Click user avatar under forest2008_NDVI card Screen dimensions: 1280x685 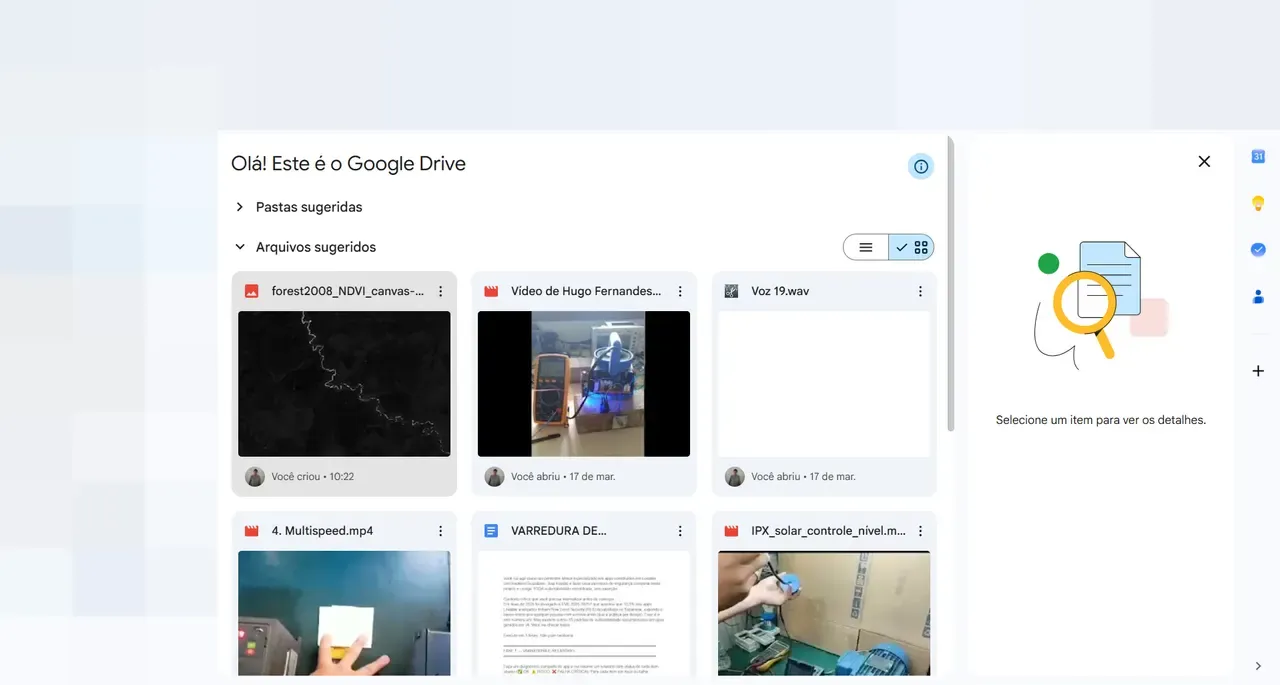(x=255, y=477)
